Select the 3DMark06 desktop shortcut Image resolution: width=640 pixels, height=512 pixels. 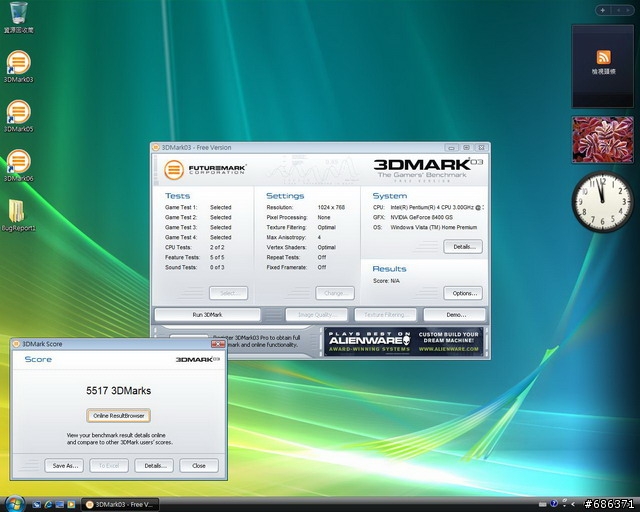(18, 166)
